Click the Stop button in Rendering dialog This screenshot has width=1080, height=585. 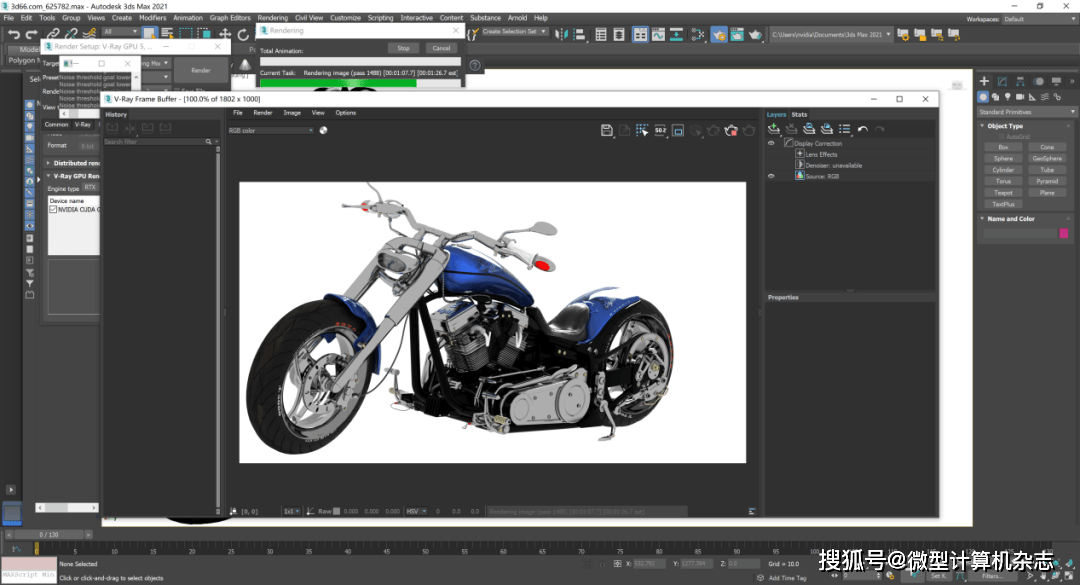[x=403, y=48]
